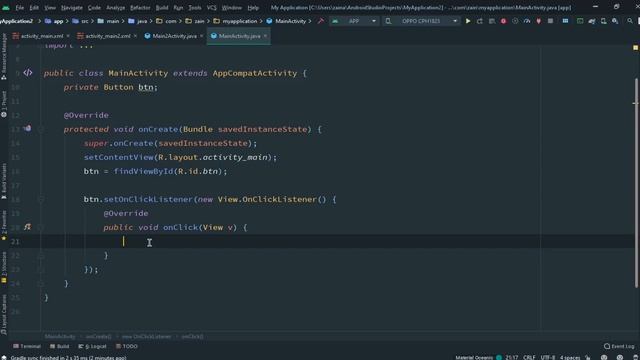Change file encoding UTF-8 in status bar
640x360 pixels.
tap(548, 358)
